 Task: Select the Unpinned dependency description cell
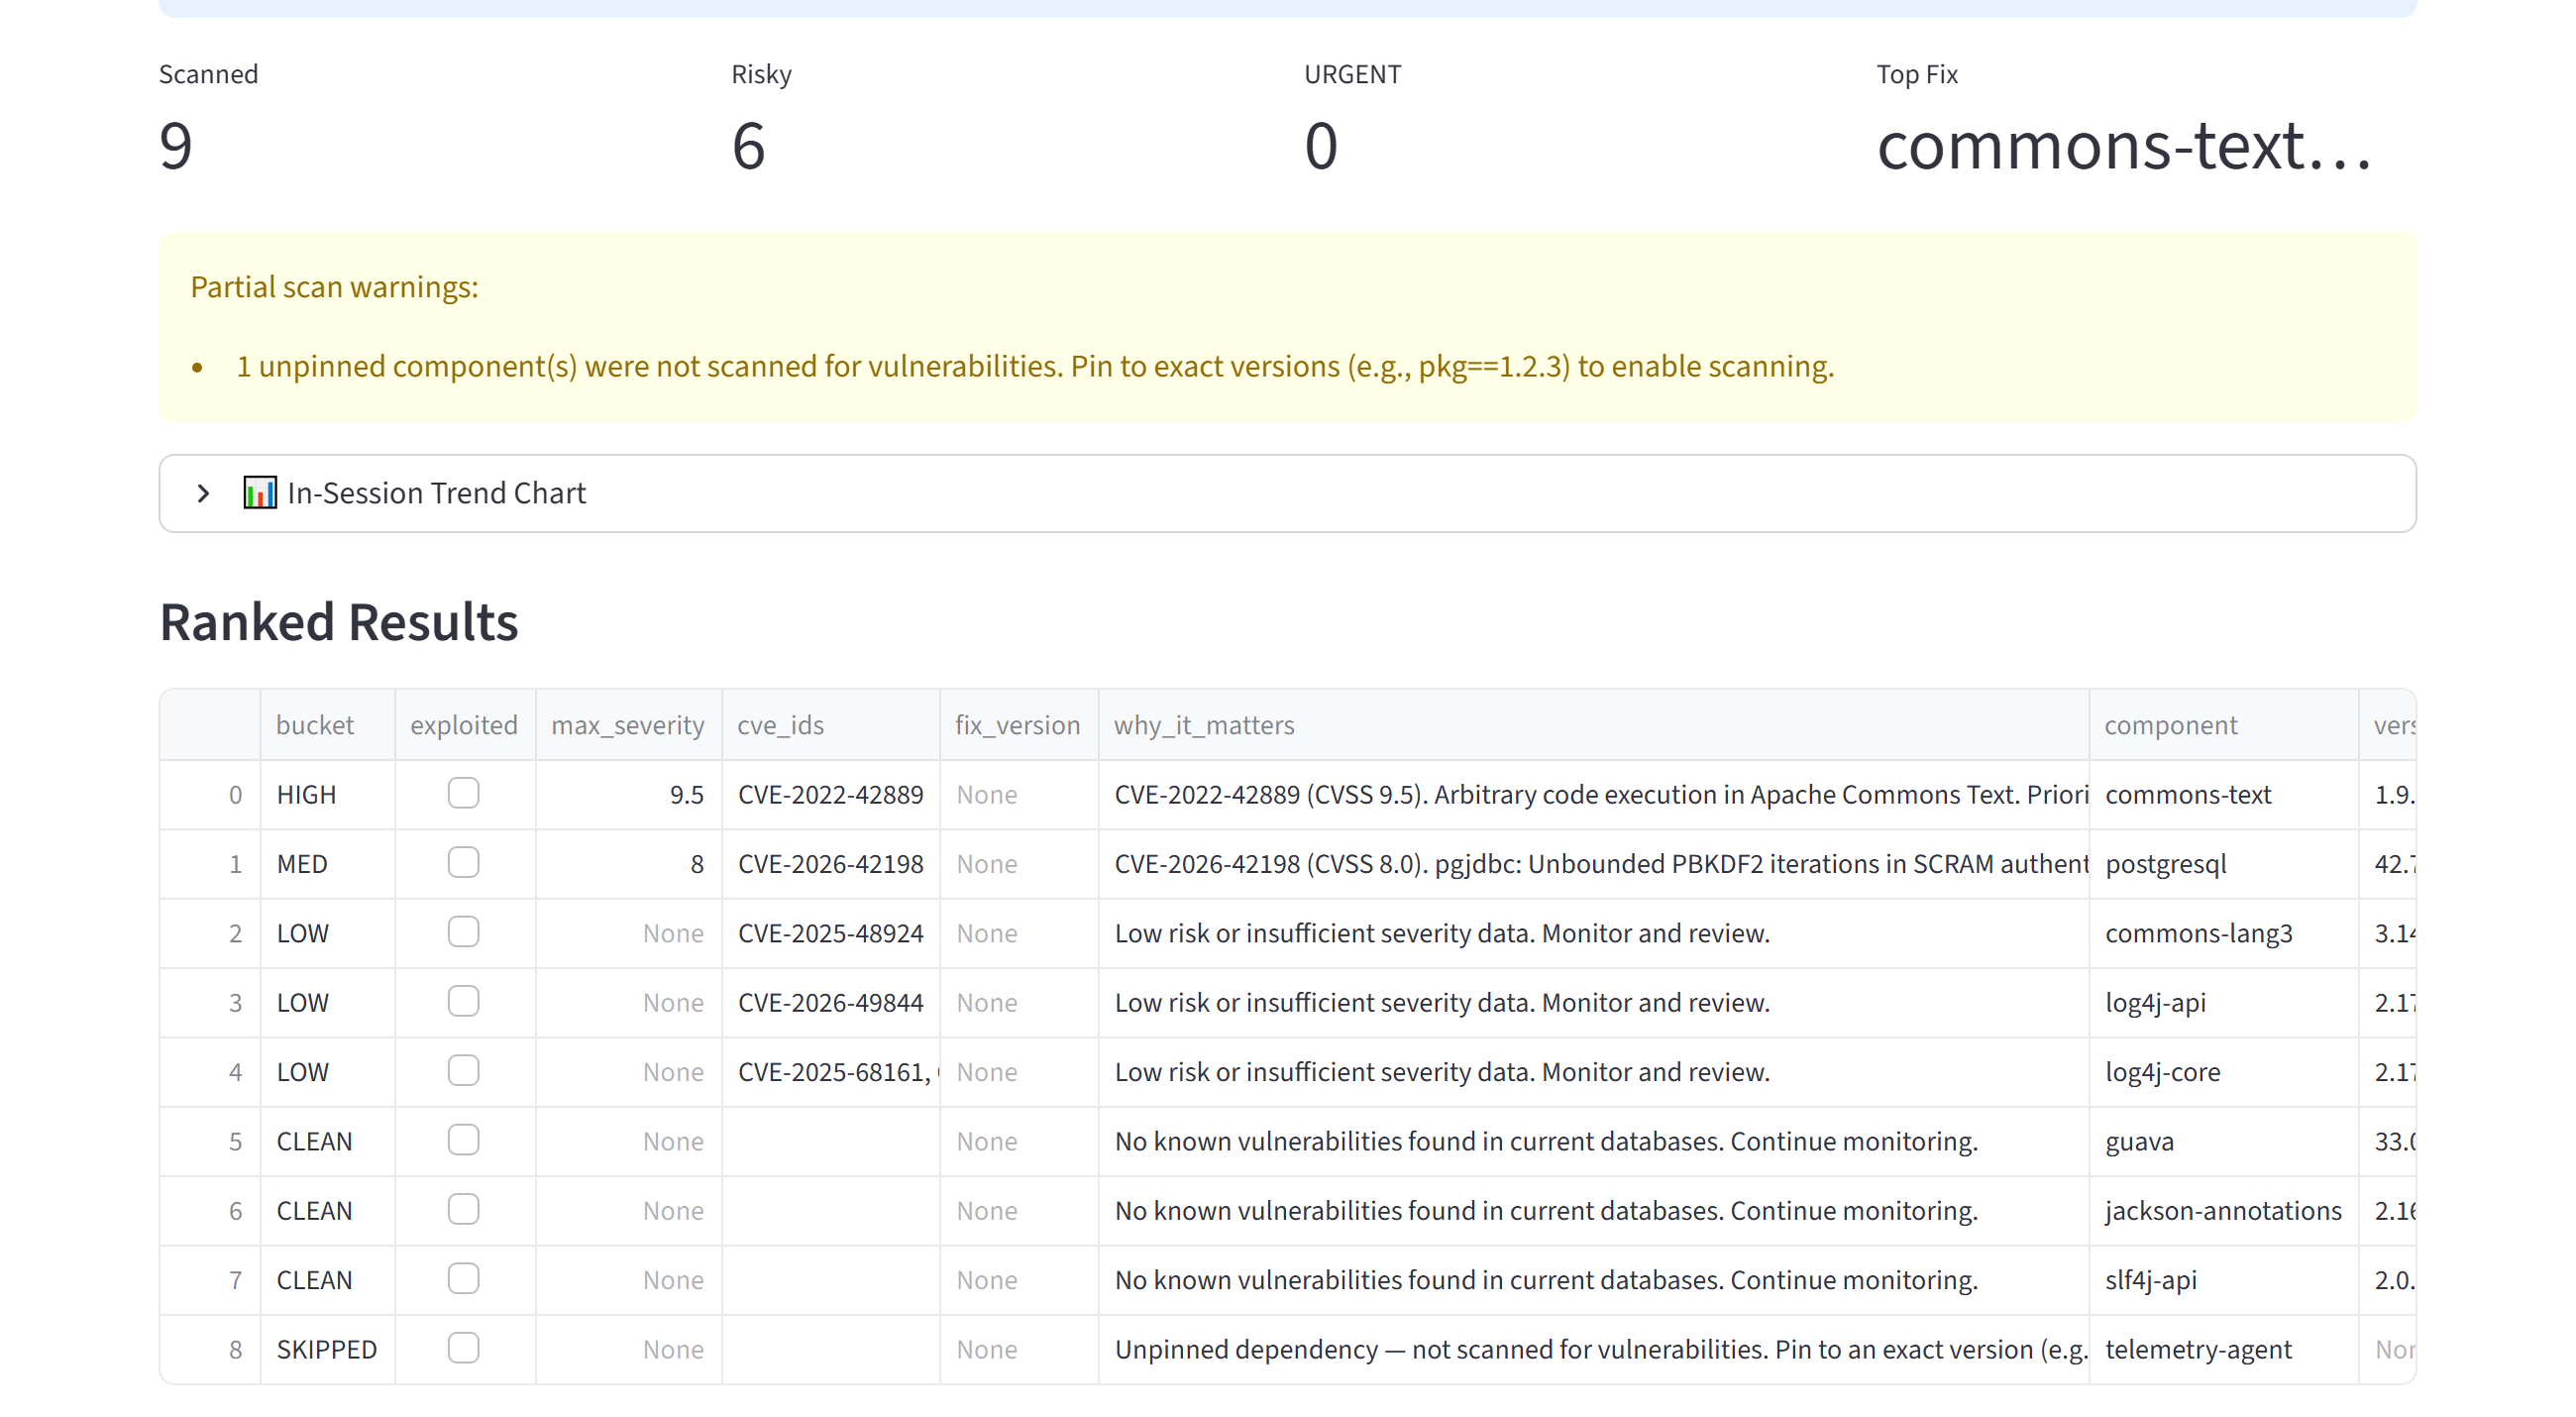[x=1593, y=1349]
